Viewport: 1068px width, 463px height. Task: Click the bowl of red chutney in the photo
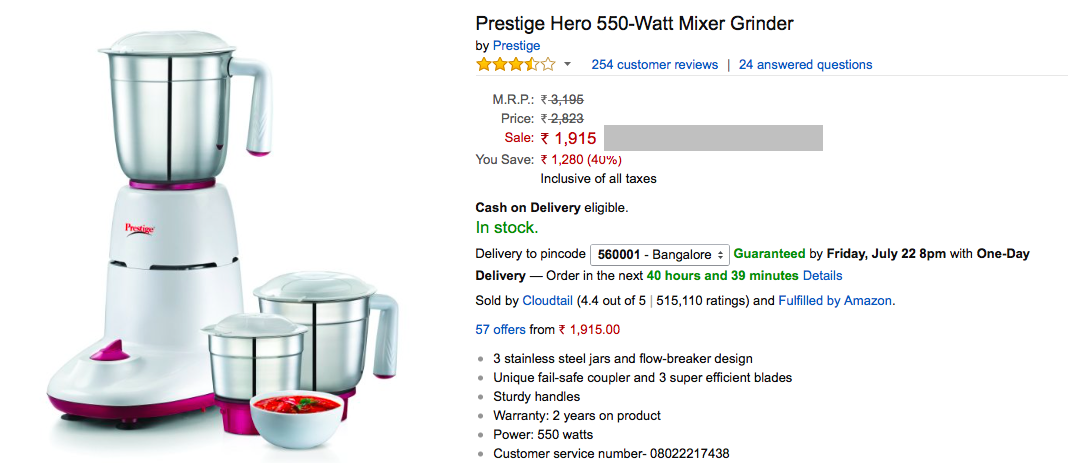click(297, 420)
